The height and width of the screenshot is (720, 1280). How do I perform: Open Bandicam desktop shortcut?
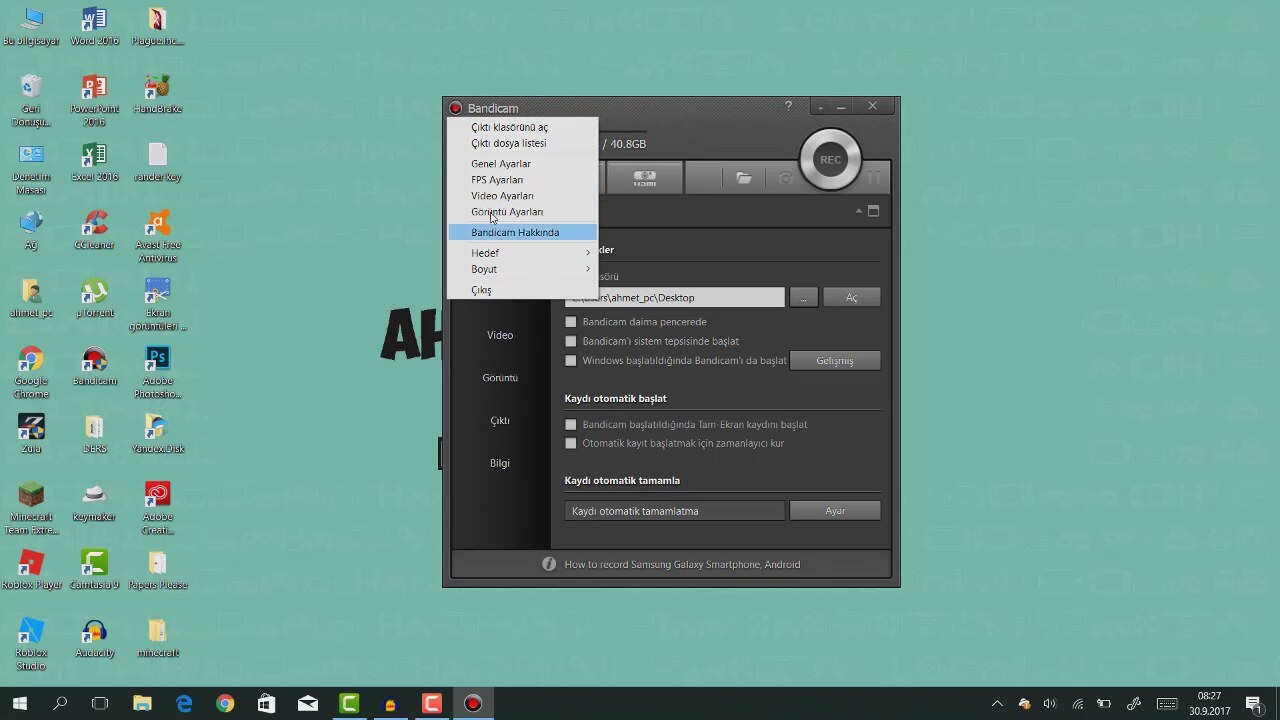pos(94,367)
